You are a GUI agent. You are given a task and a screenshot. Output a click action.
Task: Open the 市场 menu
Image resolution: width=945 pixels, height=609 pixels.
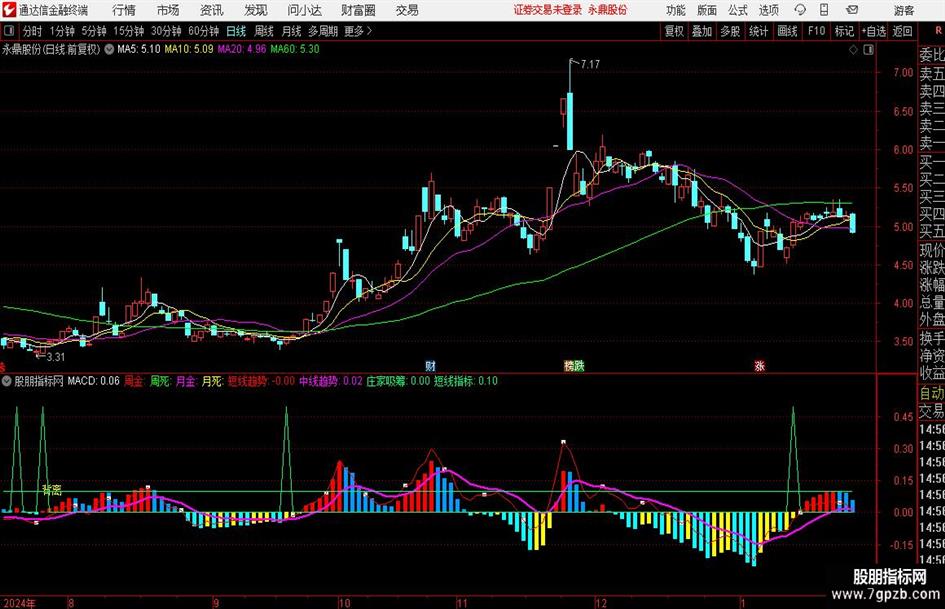coord(168,10)
